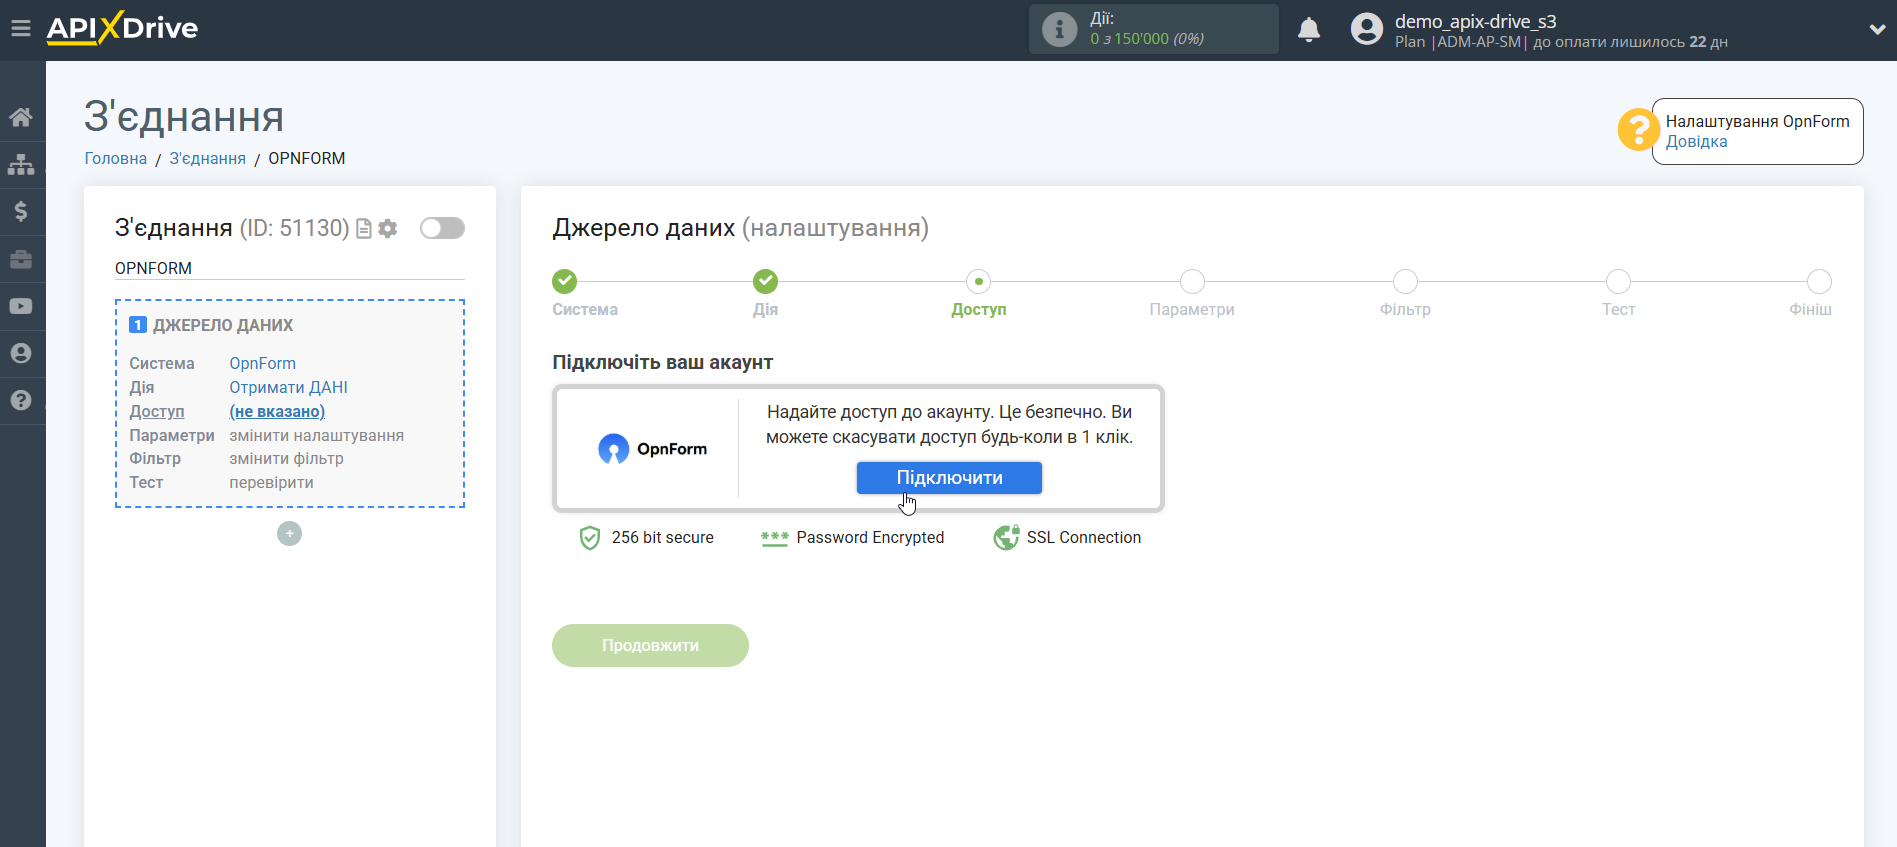Click the OpnForm system link
This screenshot has height=847, width=1897.
pos(262,363)
